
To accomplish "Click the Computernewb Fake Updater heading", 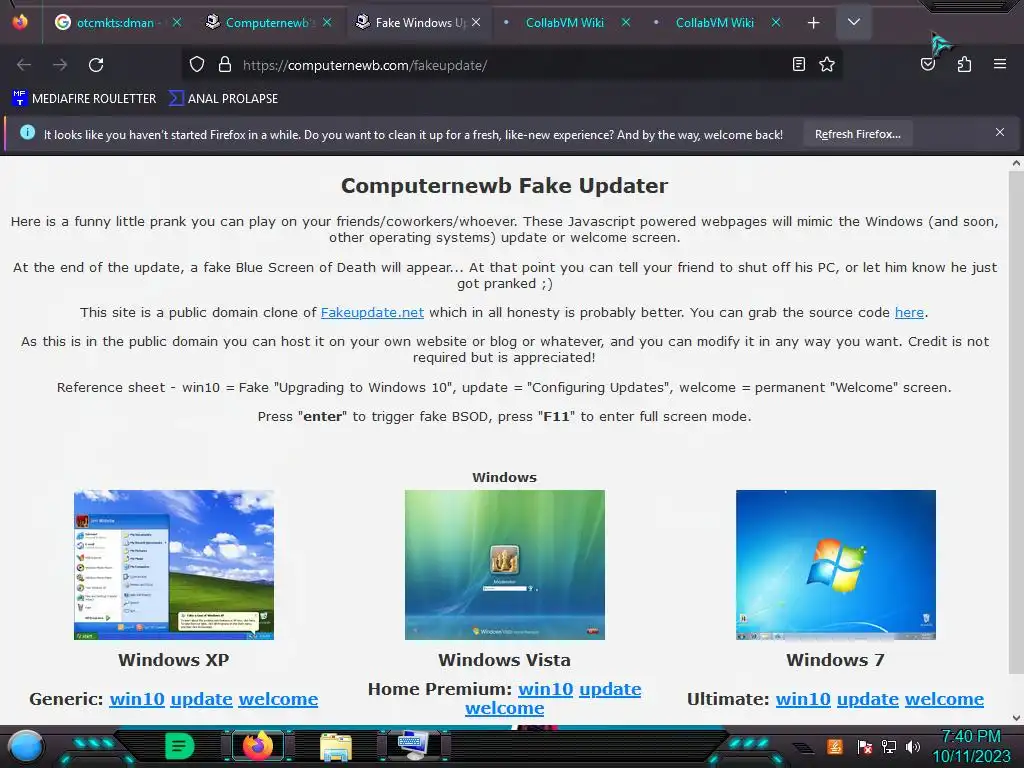I will 505,185.
